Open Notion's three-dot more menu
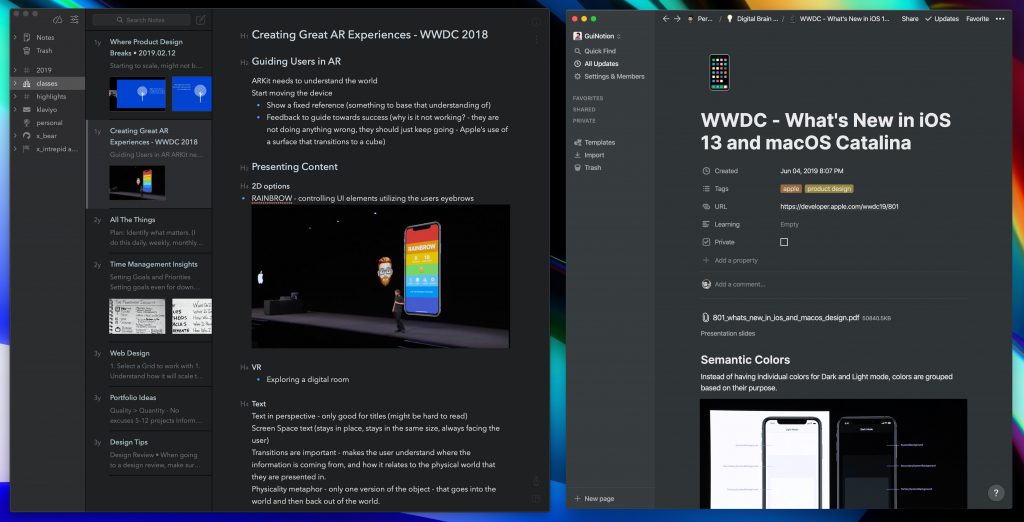Image resolution: width=1024 pixels, height=522 pixels. 1000,19
